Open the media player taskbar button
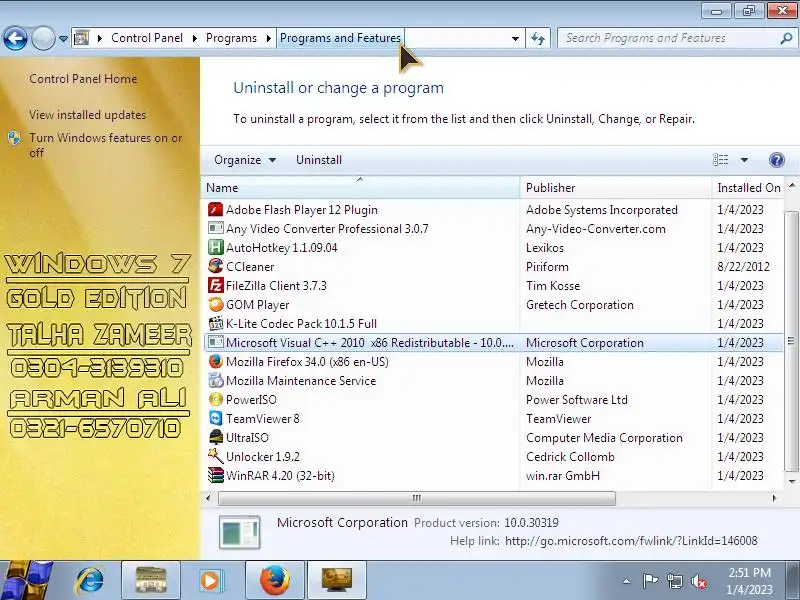 pyautogui.click(x=211, y=581)
